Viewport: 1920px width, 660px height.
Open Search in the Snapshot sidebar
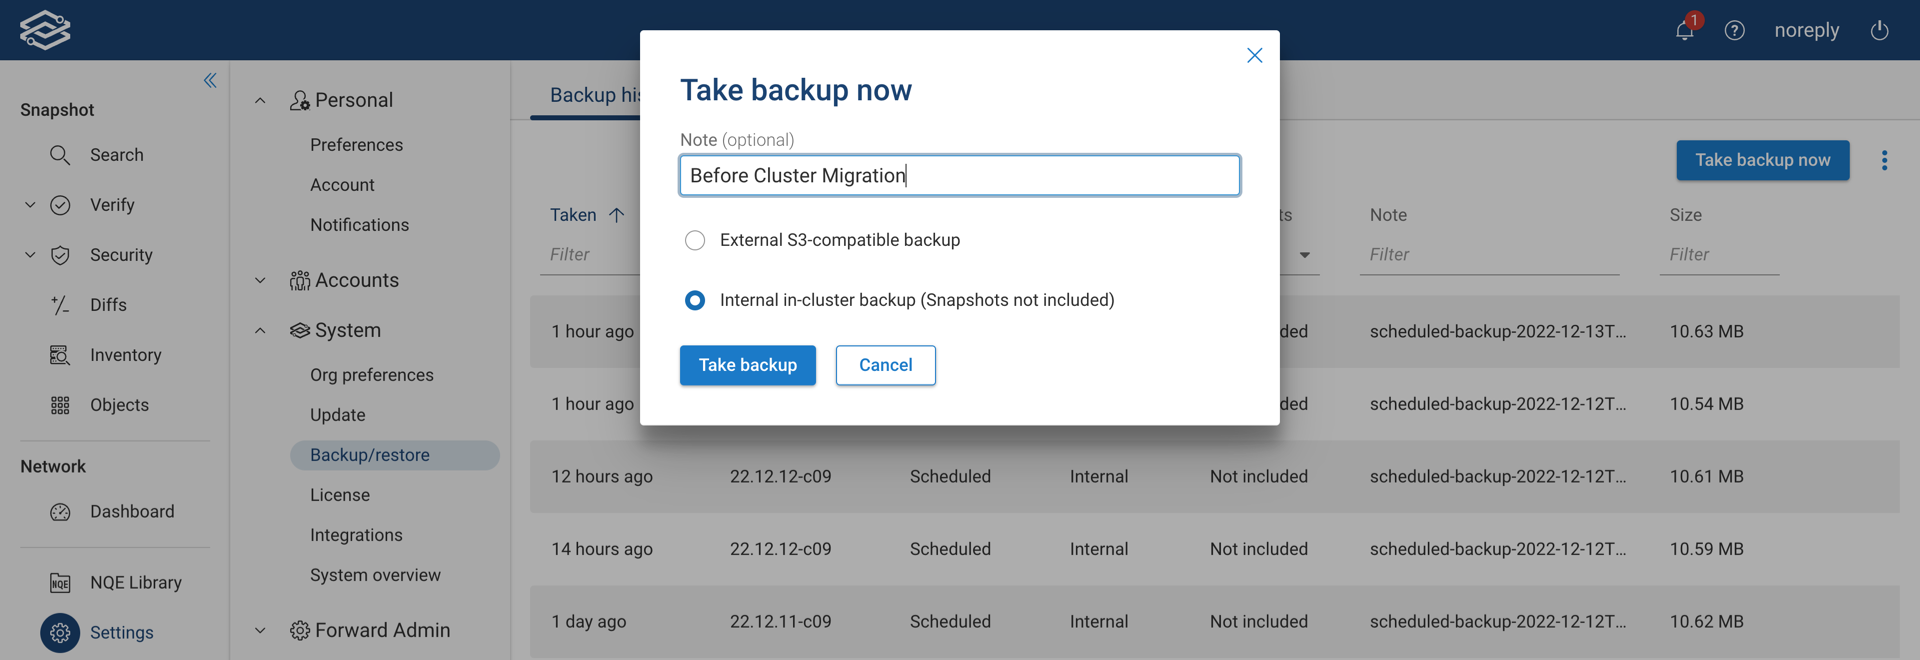116,155
